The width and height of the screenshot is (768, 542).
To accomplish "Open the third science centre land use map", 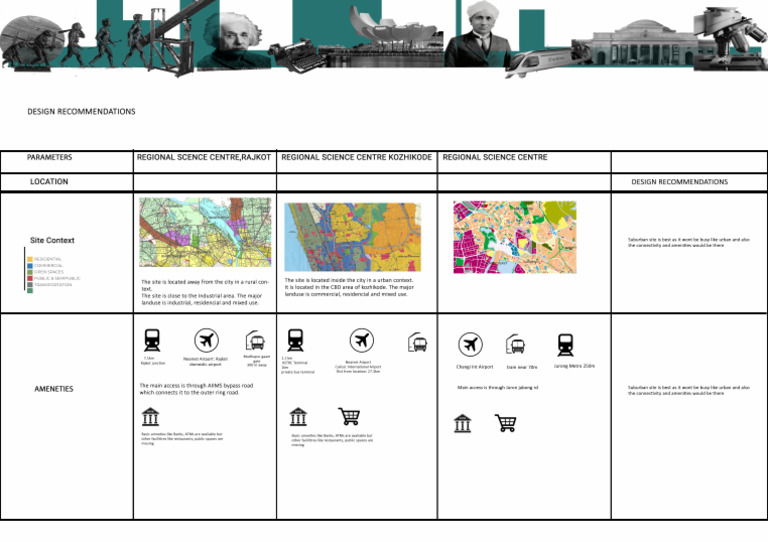I will tap(515, 237).
